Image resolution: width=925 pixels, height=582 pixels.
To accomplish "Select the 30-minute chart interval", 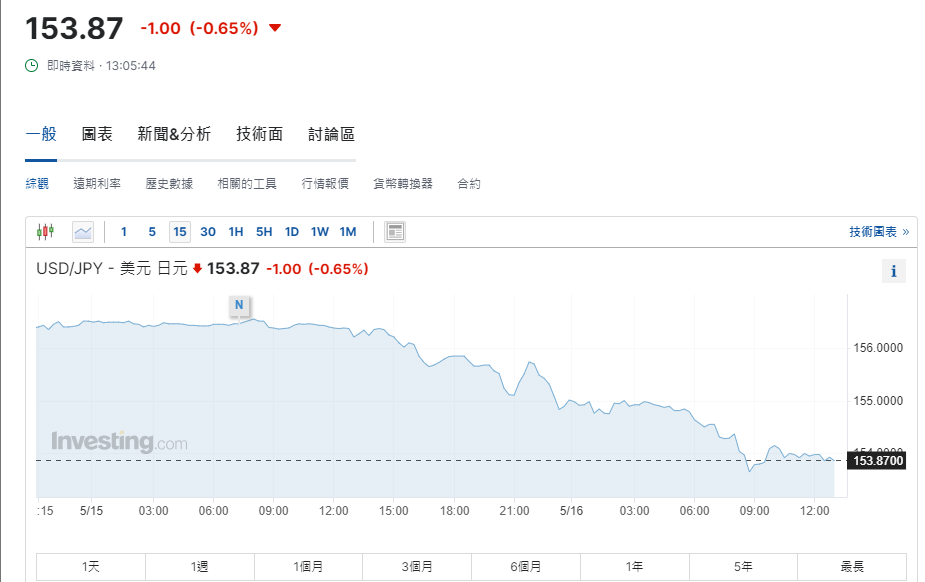I will (208, 232).
